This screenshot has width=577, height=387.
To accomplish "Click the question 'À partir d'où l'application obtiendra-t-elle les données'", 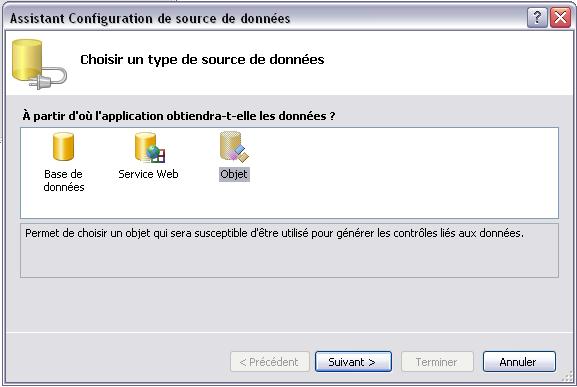I will point(179,116).
